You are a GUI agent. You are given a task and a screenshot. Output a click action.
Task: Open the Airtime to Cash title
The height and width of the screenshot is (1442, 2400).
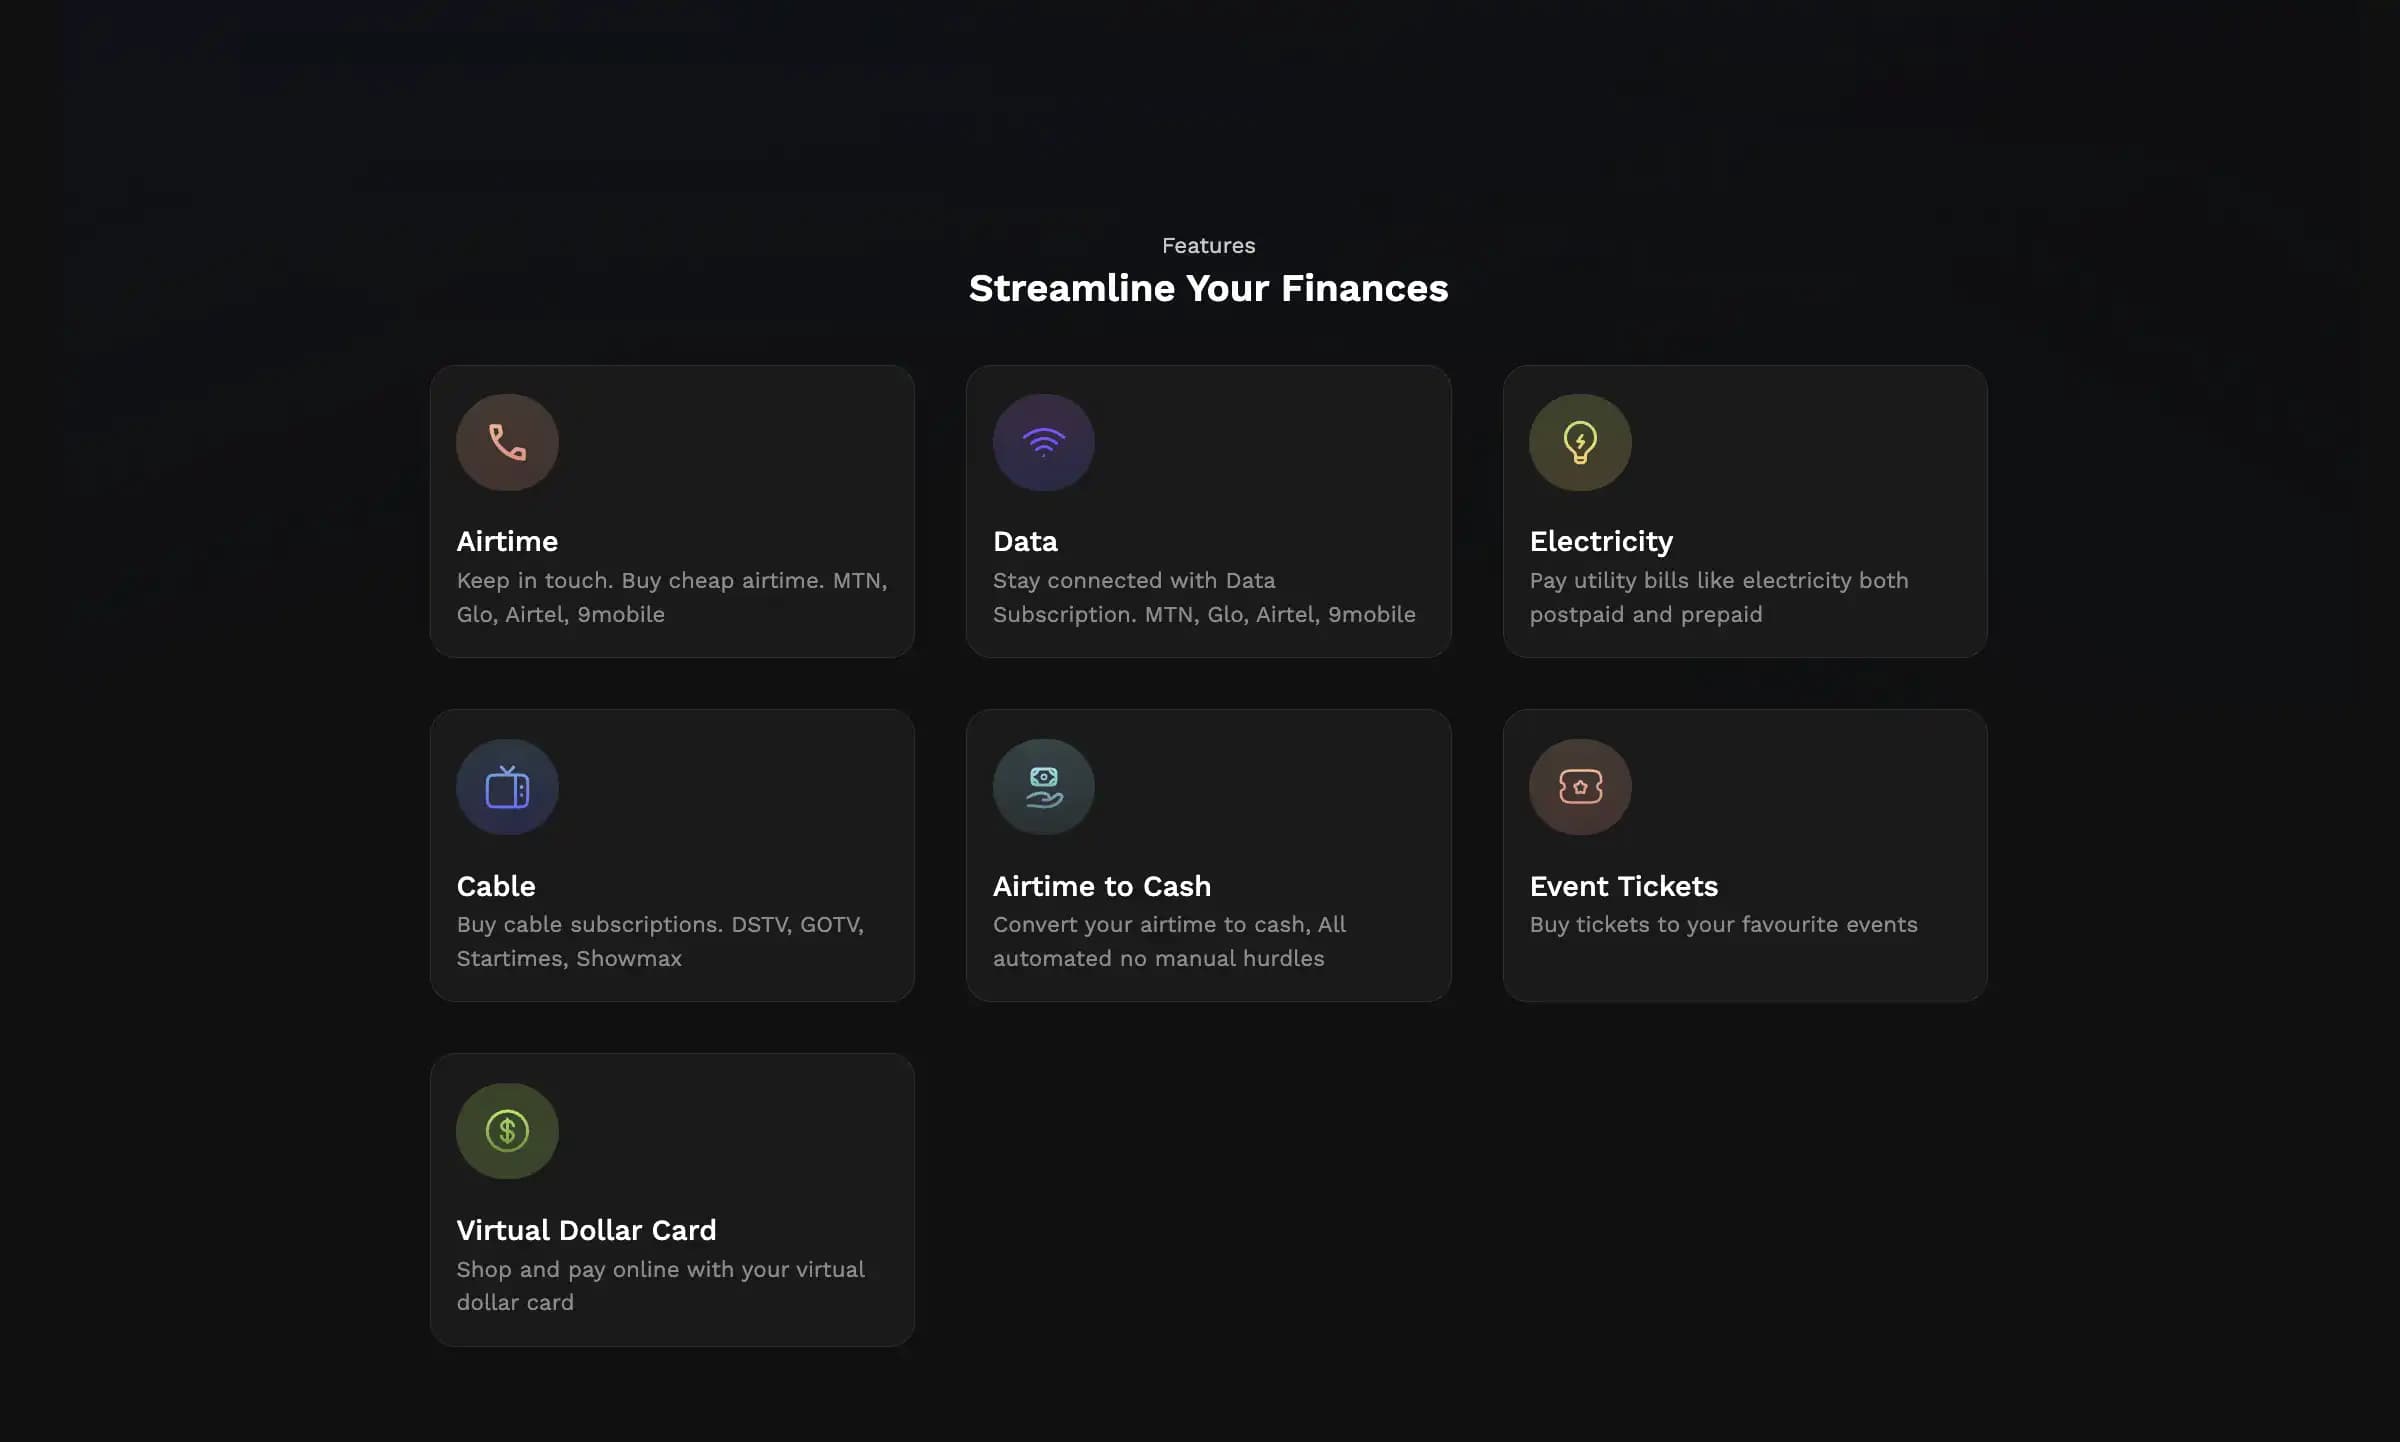point(1101,886)
